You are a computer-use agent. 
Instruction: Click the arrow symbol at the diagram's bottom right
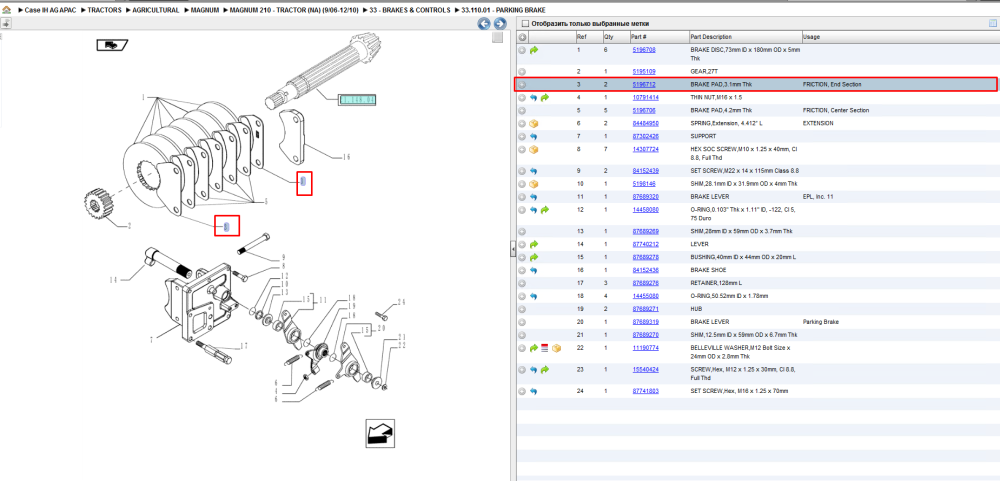(x=379, y=433)
